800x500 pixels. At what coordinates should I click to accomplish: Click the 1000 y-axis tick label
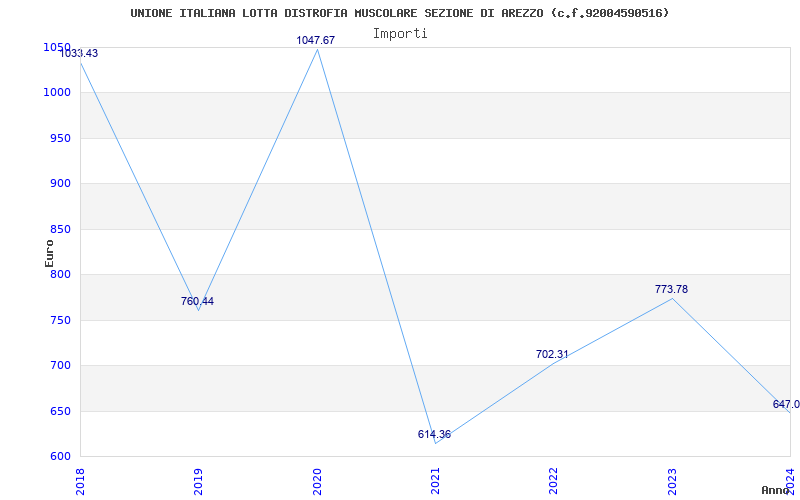coord(57,93)
